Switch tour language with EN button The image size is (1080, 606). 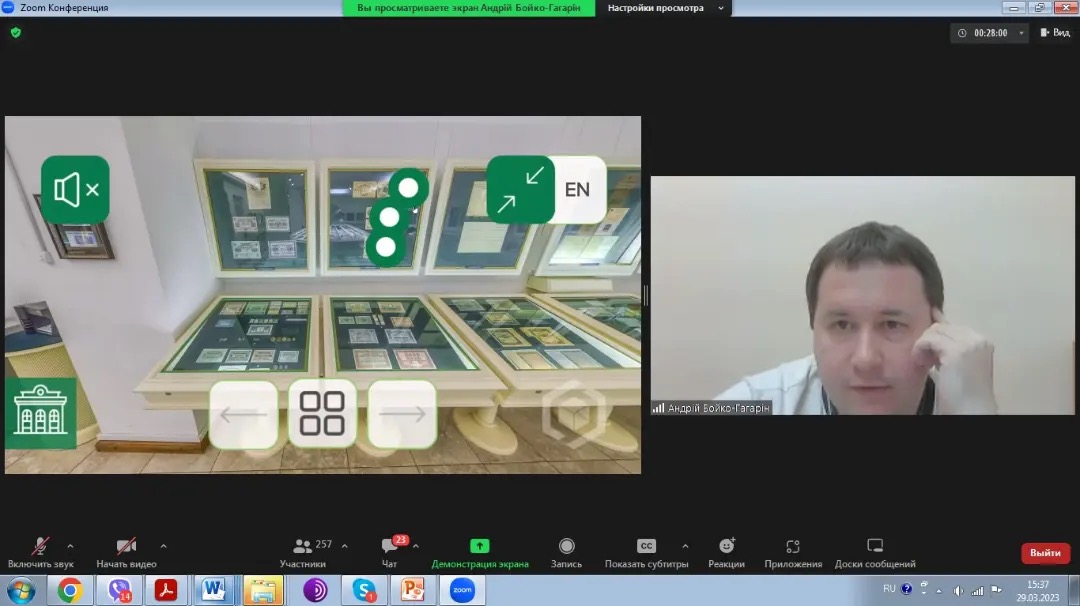click(x=578, y=190)
